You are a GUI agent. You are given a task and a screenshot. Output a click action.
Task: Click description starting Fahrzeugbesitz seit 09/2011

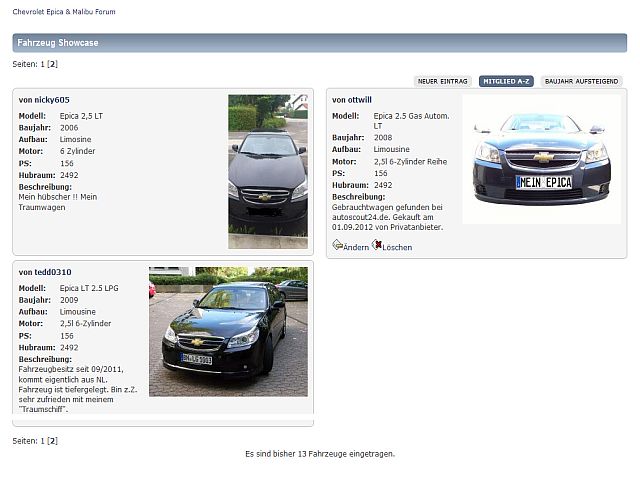(x=78, y=389)
